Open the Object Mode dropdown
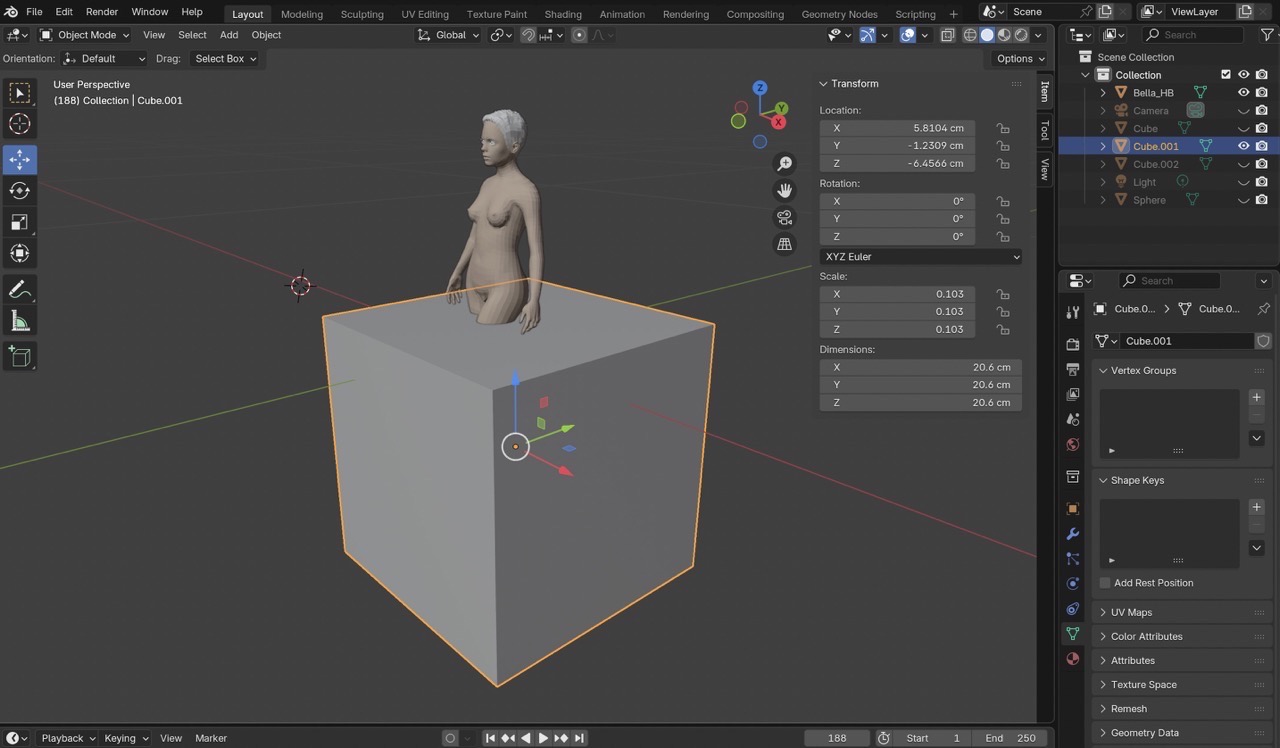Image resolution: width=1280 pixels, height=748 pixels. coord(86,35)
